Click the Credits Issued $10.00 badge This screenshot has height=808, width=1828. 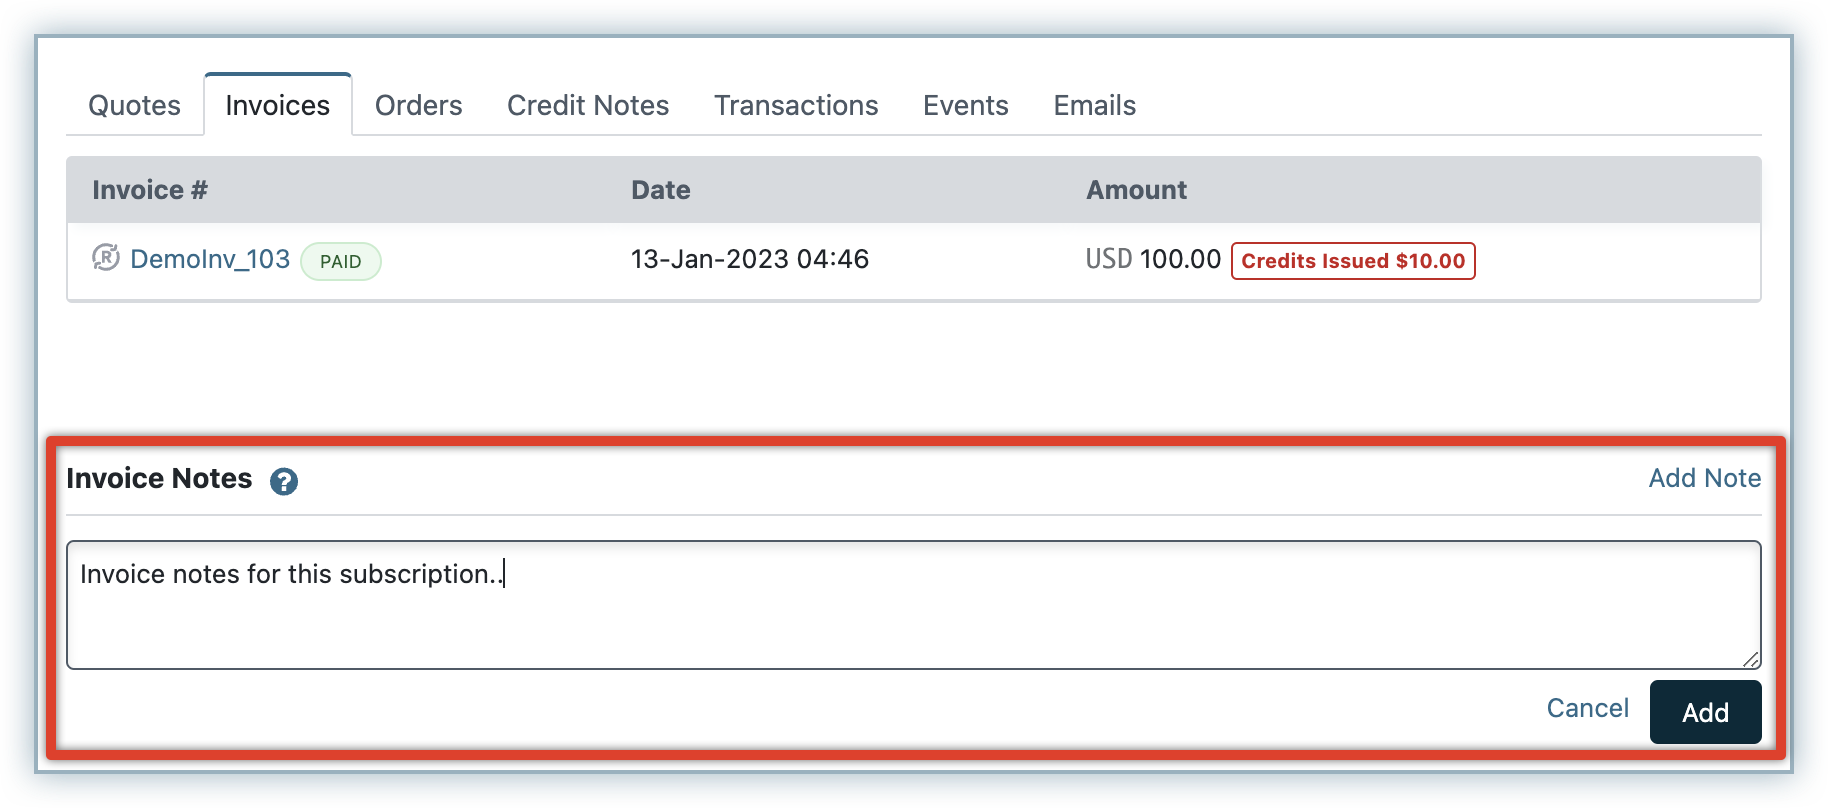(x=1352, y=261)
